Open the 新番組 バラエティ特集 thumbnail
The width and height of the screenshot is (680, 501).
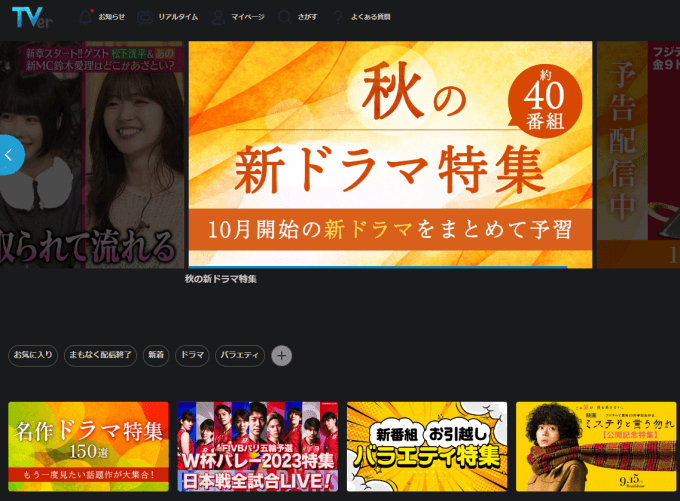tap(427, 446)
